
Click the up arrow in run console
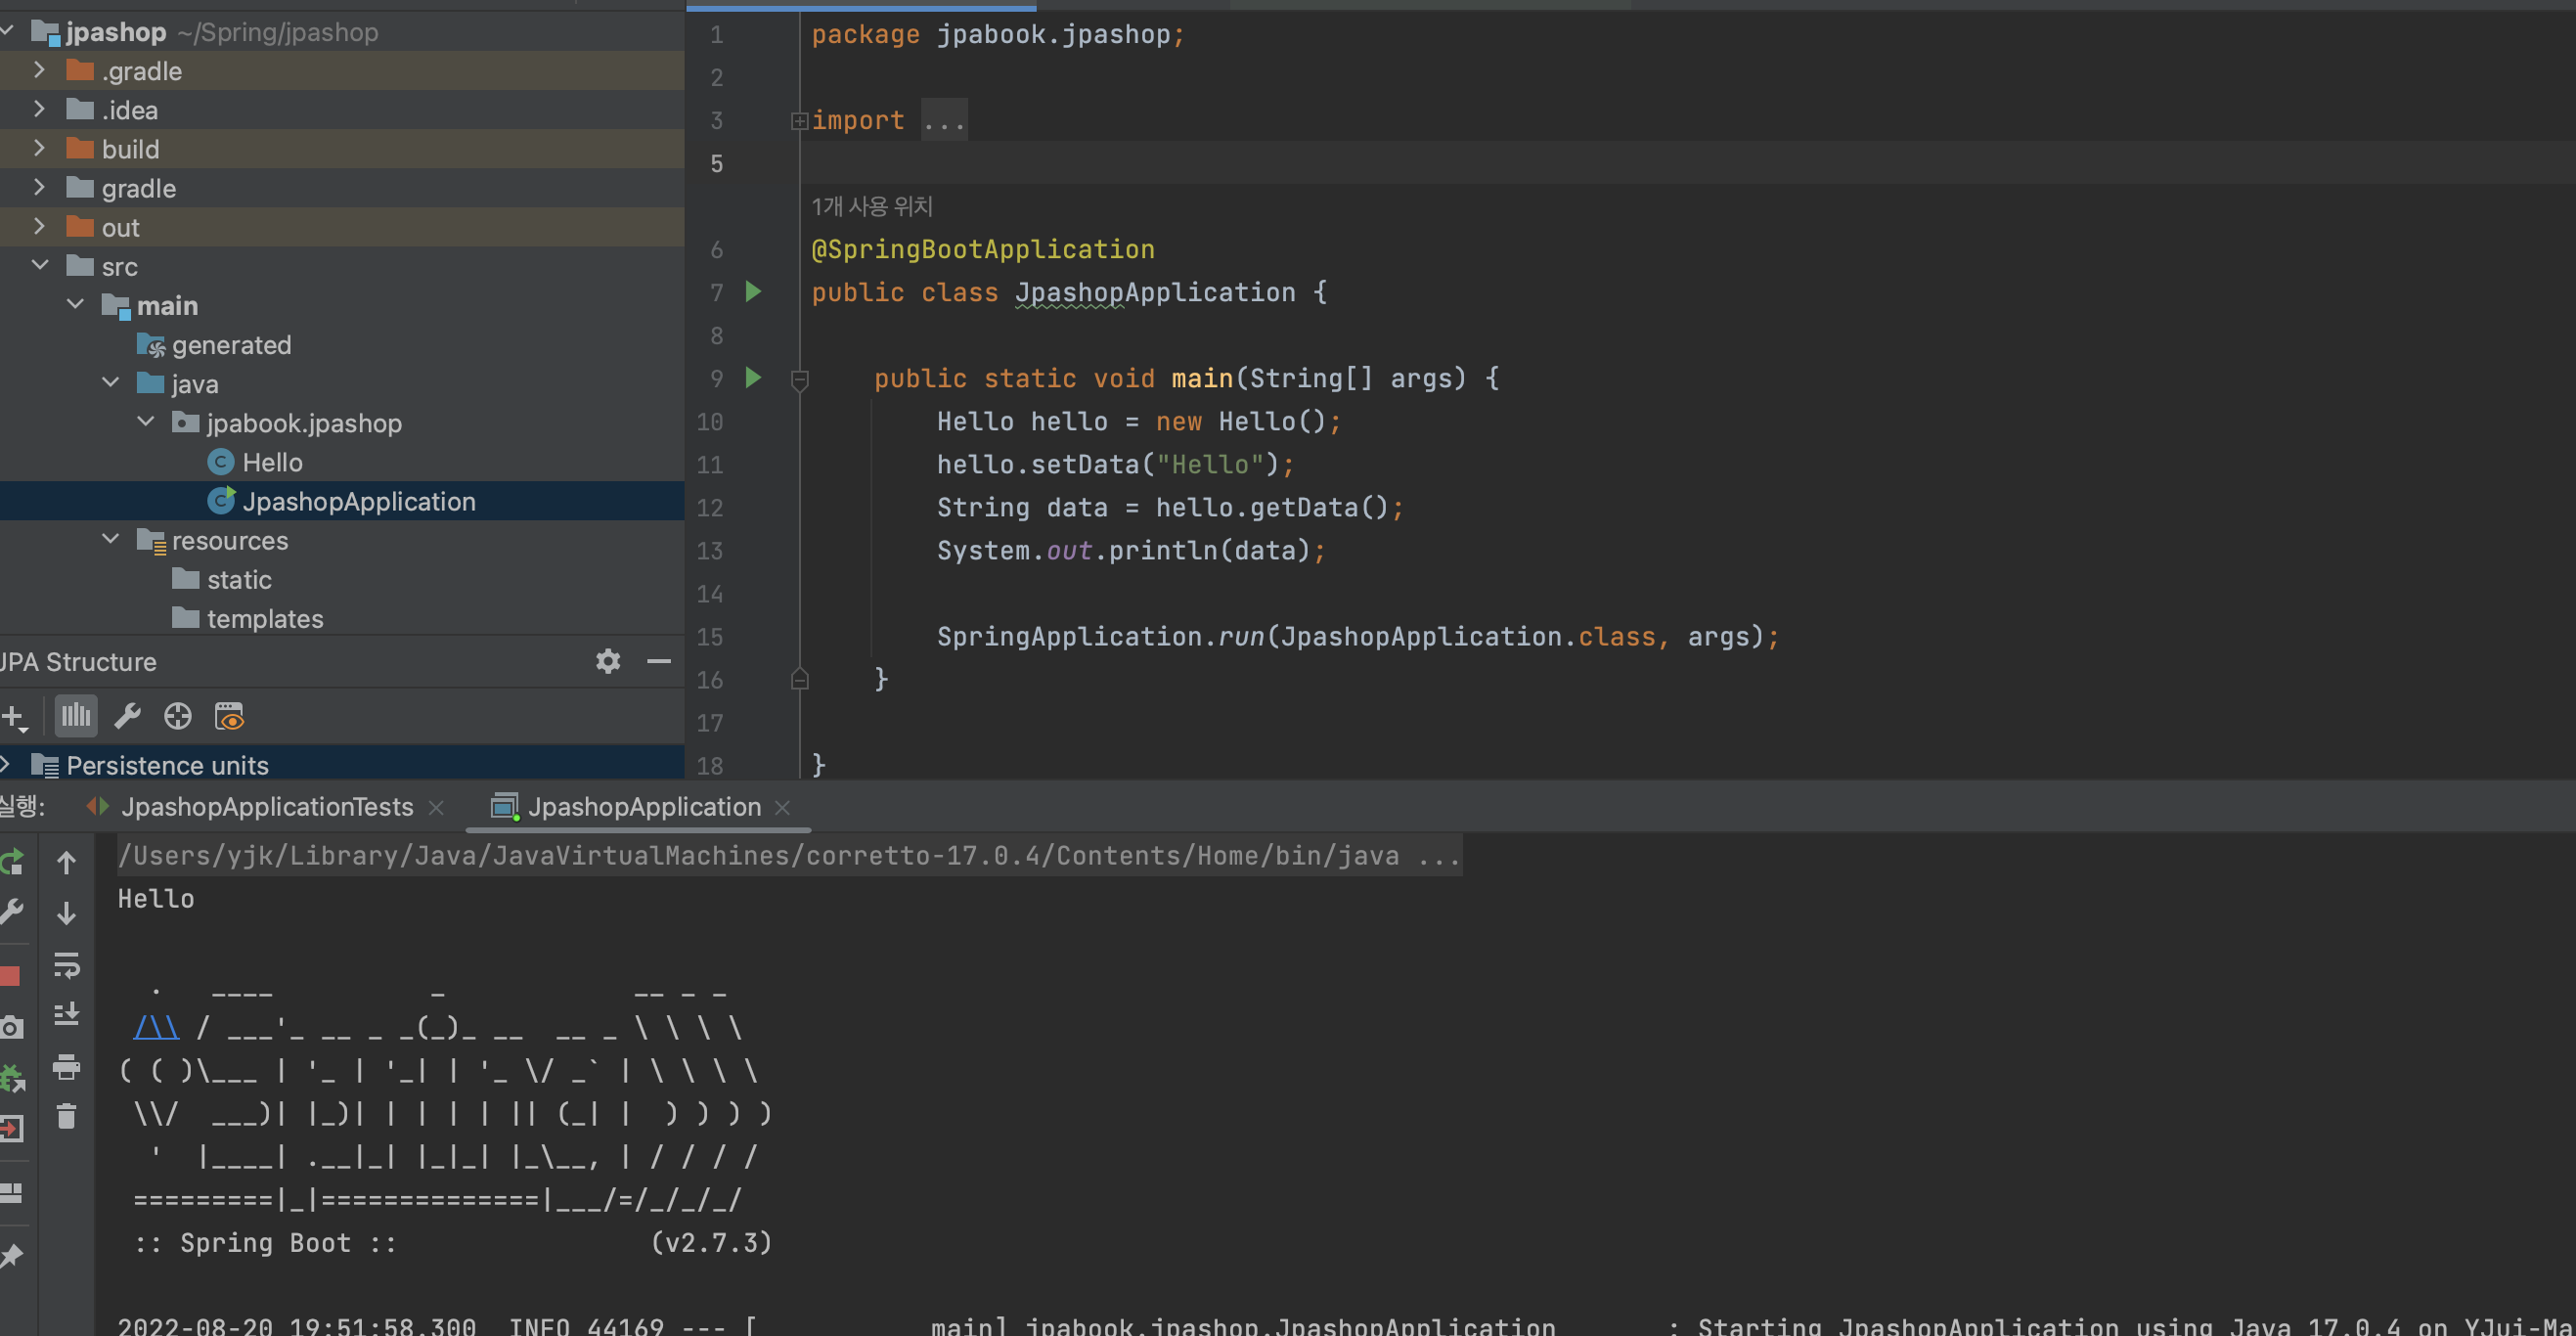coord(66,863)
